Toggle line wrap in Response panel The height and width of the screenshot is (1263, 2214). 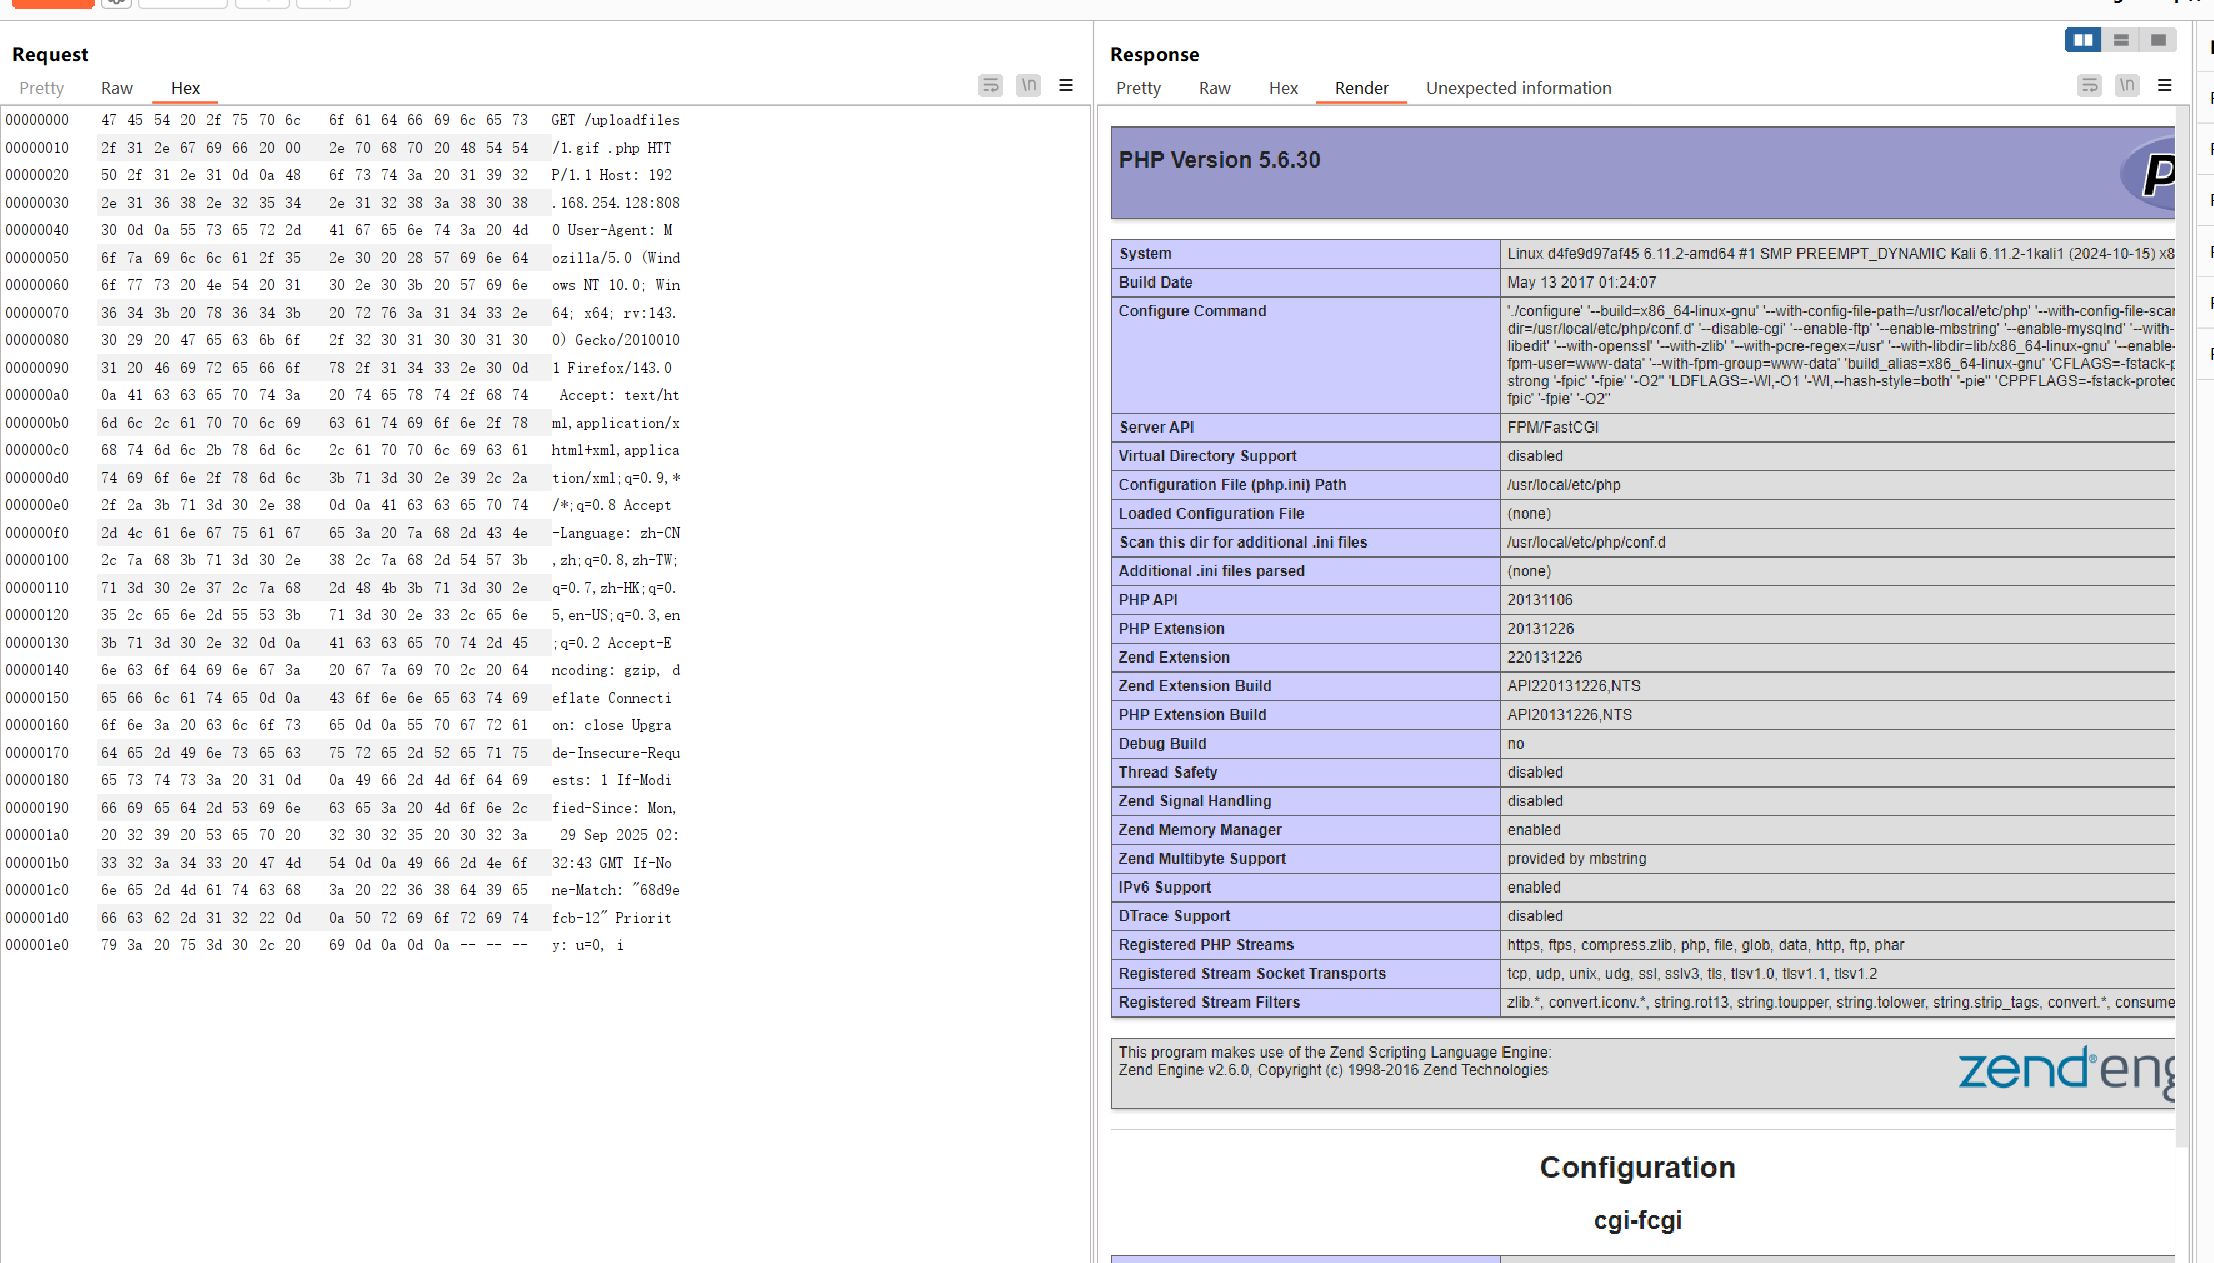pyautogui.click(x=2089, y=86)
